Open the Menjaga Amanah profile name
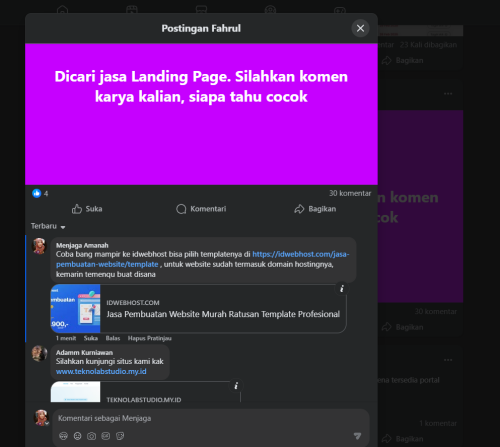This screenshot has height=447, width=500. (82, 245)
